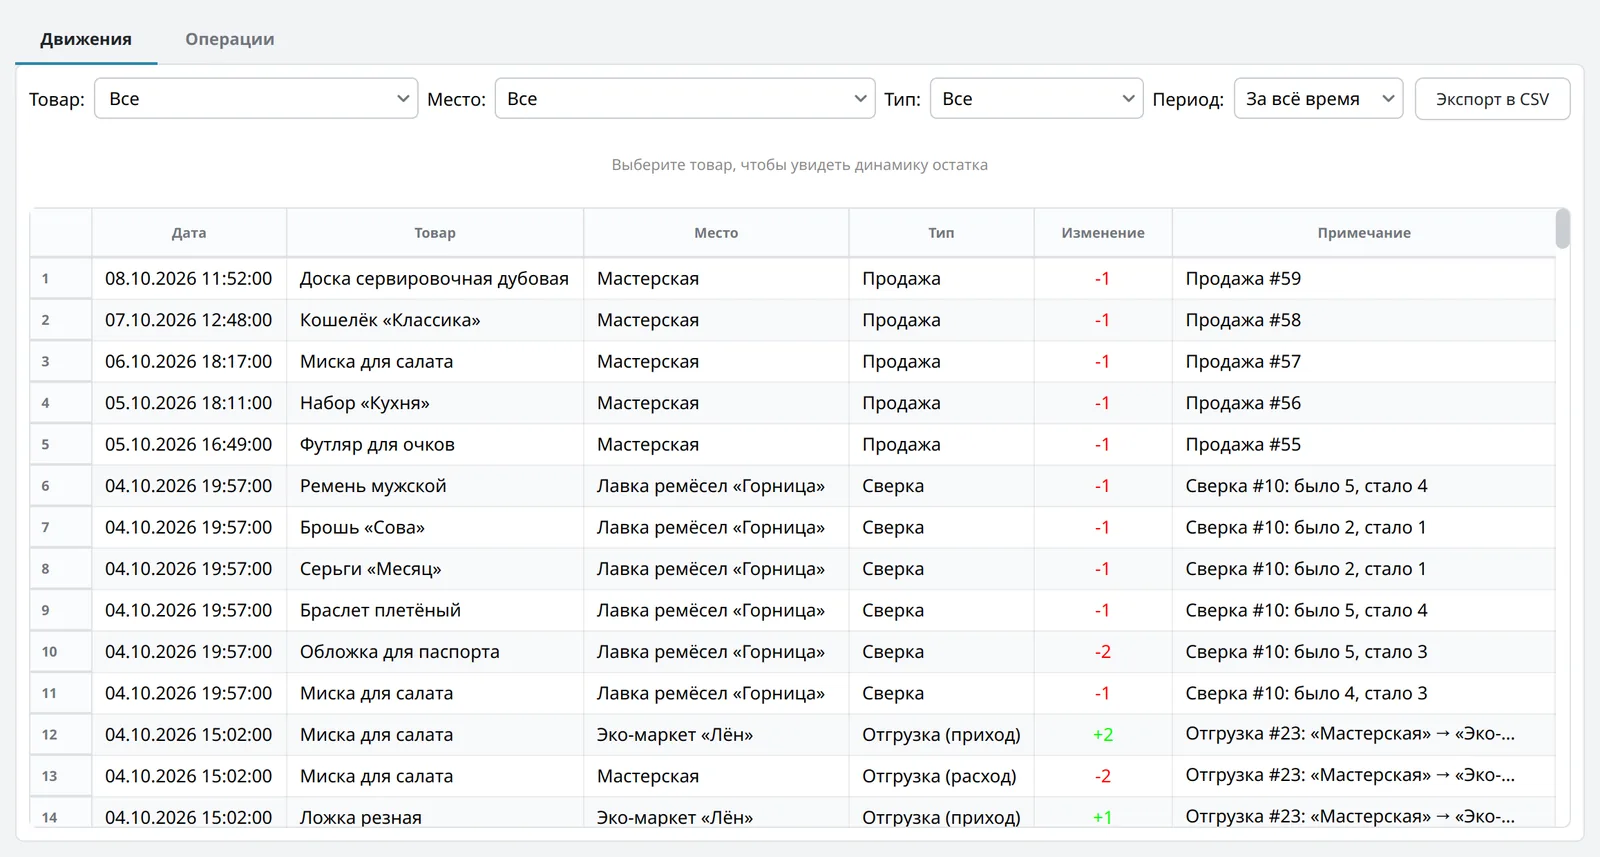Open the Товар filter dropdown

click(256, 99)
